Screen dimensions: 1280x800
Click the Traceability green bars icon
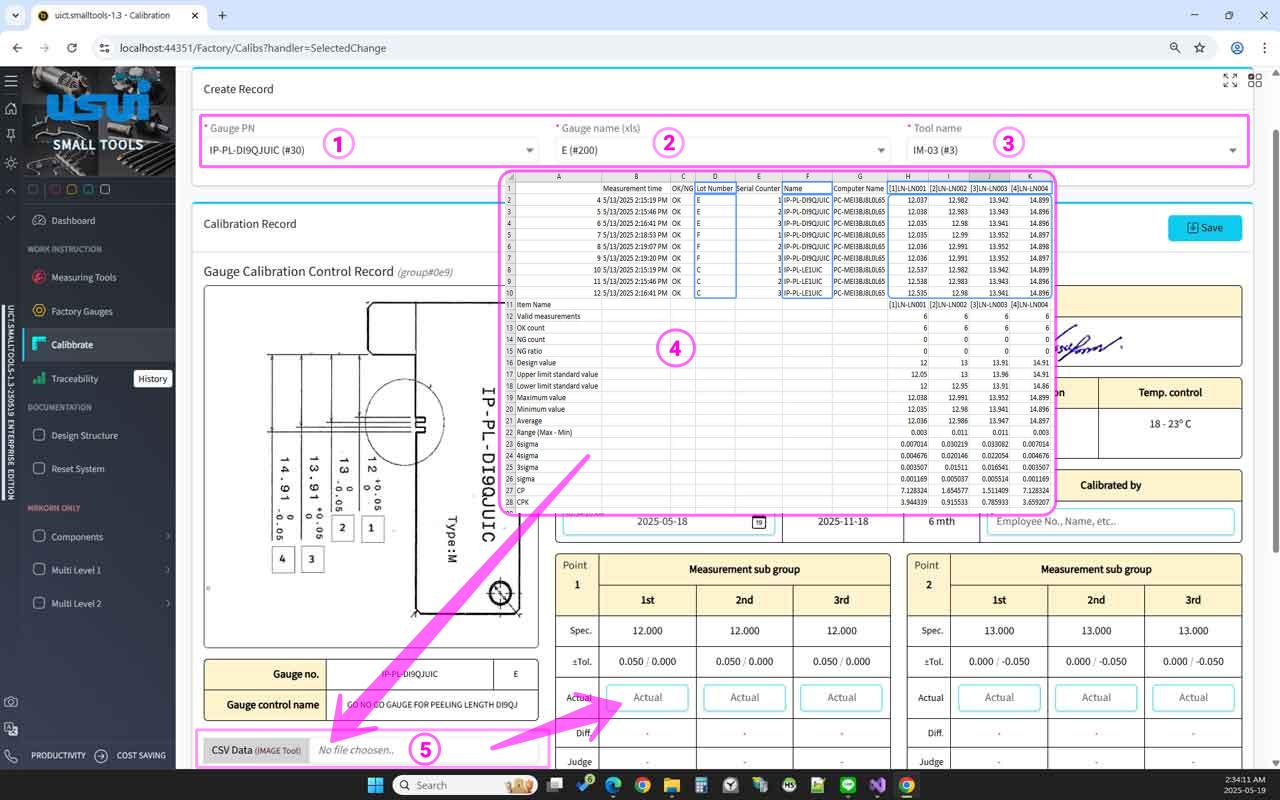[39, 379]
